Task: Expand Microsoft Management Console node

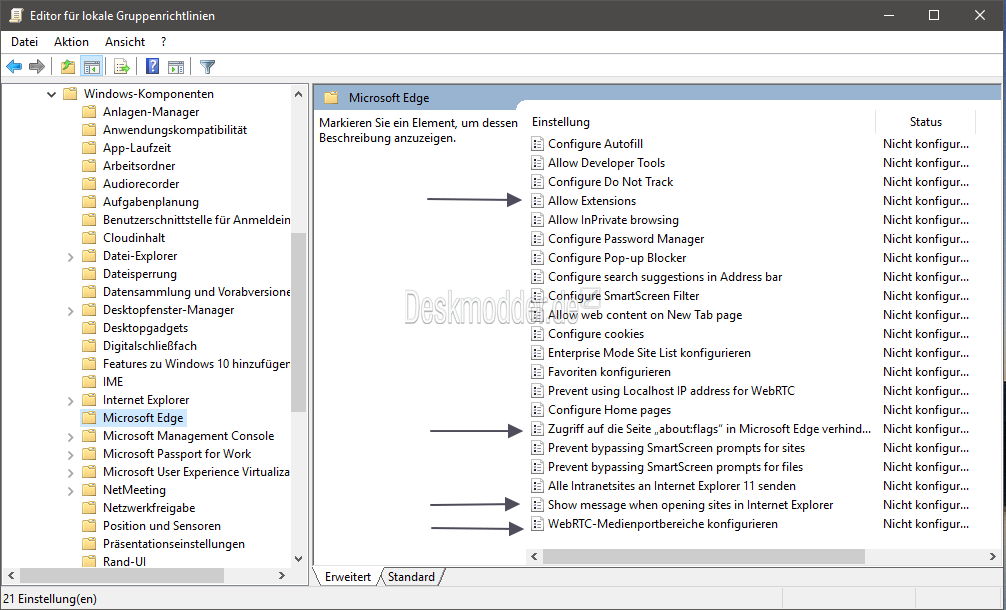Action: 71,436
